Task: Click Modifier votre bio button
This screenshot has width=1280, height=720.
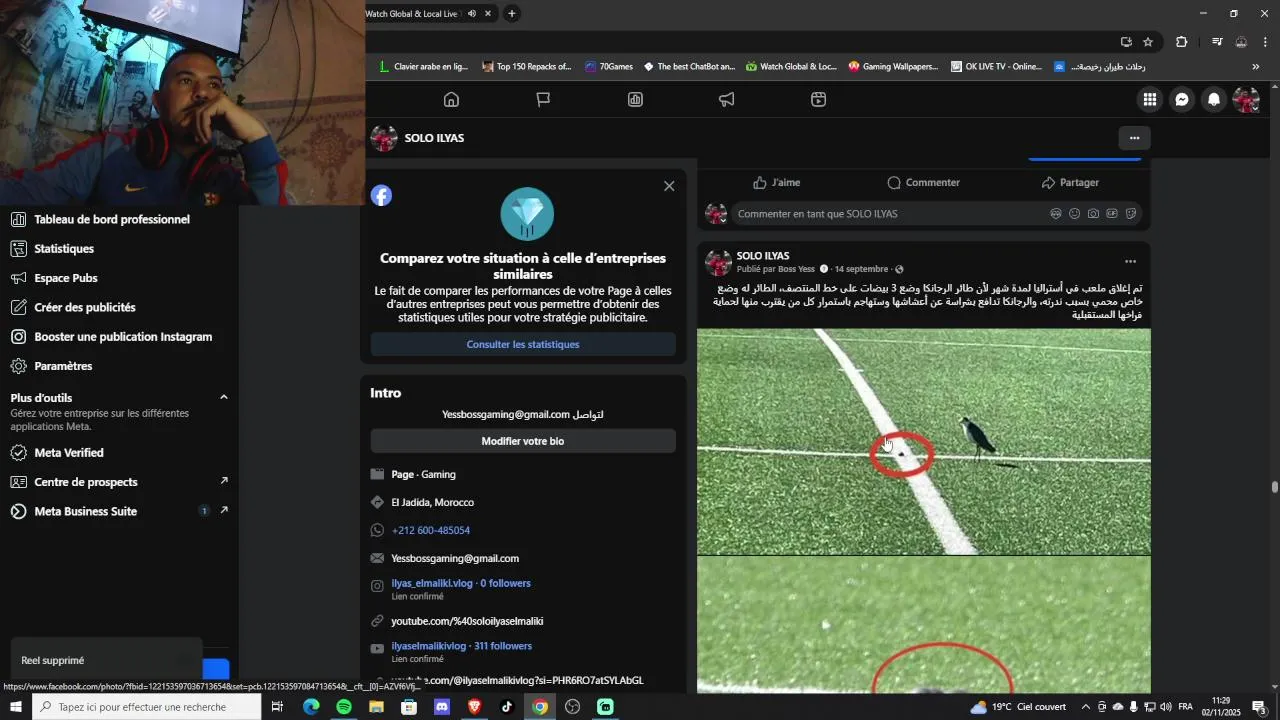Action: 523,441
